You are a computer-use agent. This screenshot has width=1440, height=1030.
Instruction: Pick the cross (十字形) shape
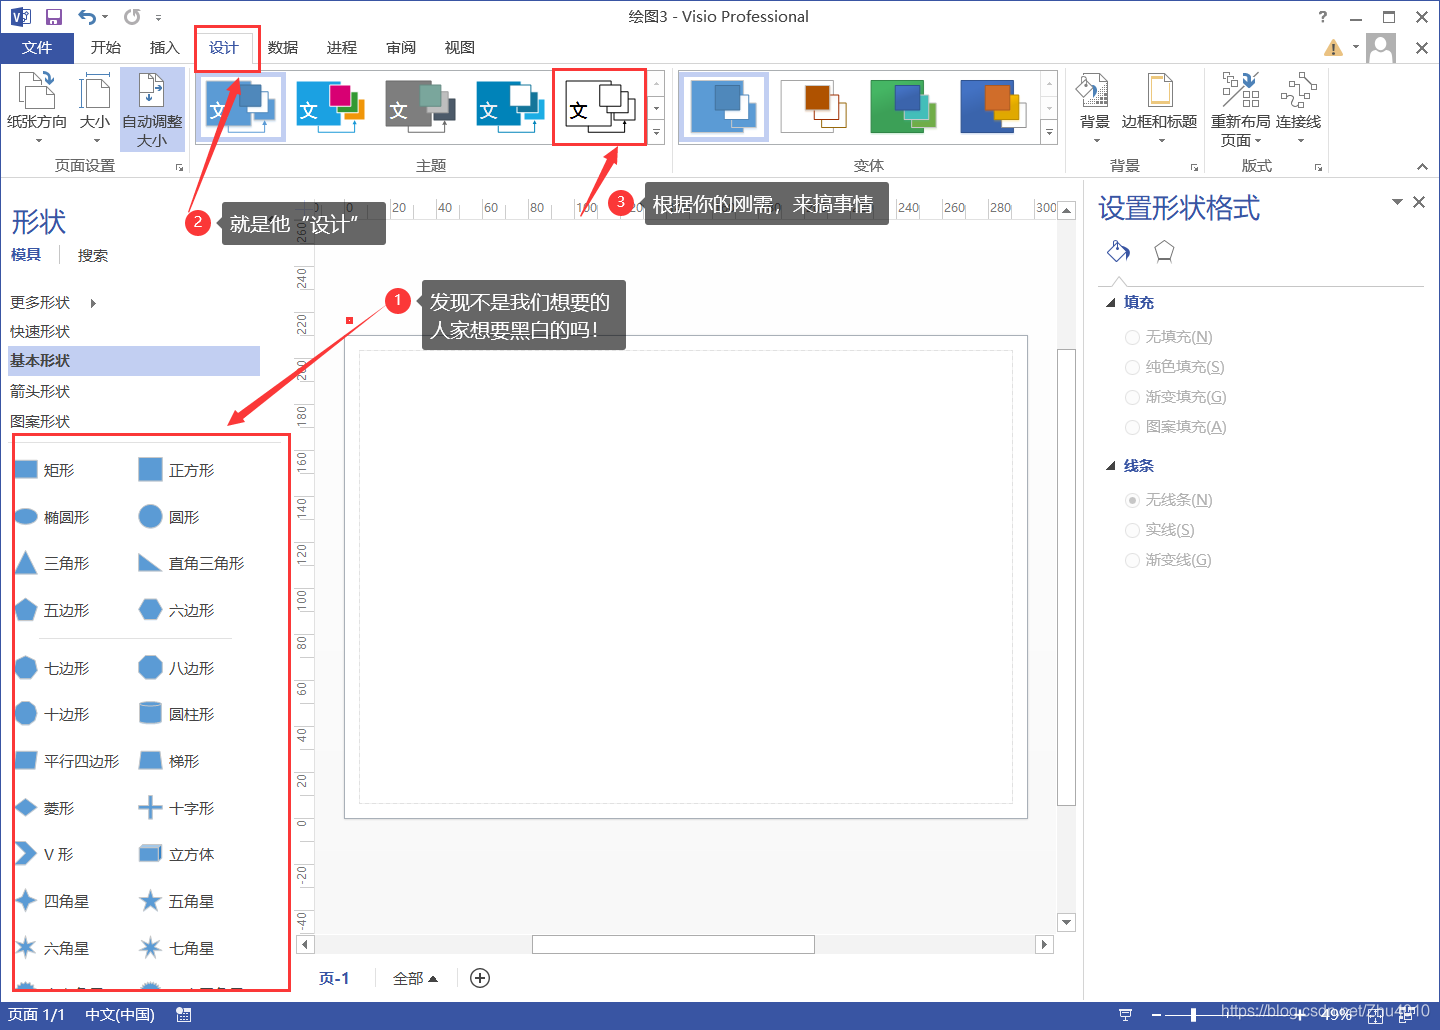(176, 808)
